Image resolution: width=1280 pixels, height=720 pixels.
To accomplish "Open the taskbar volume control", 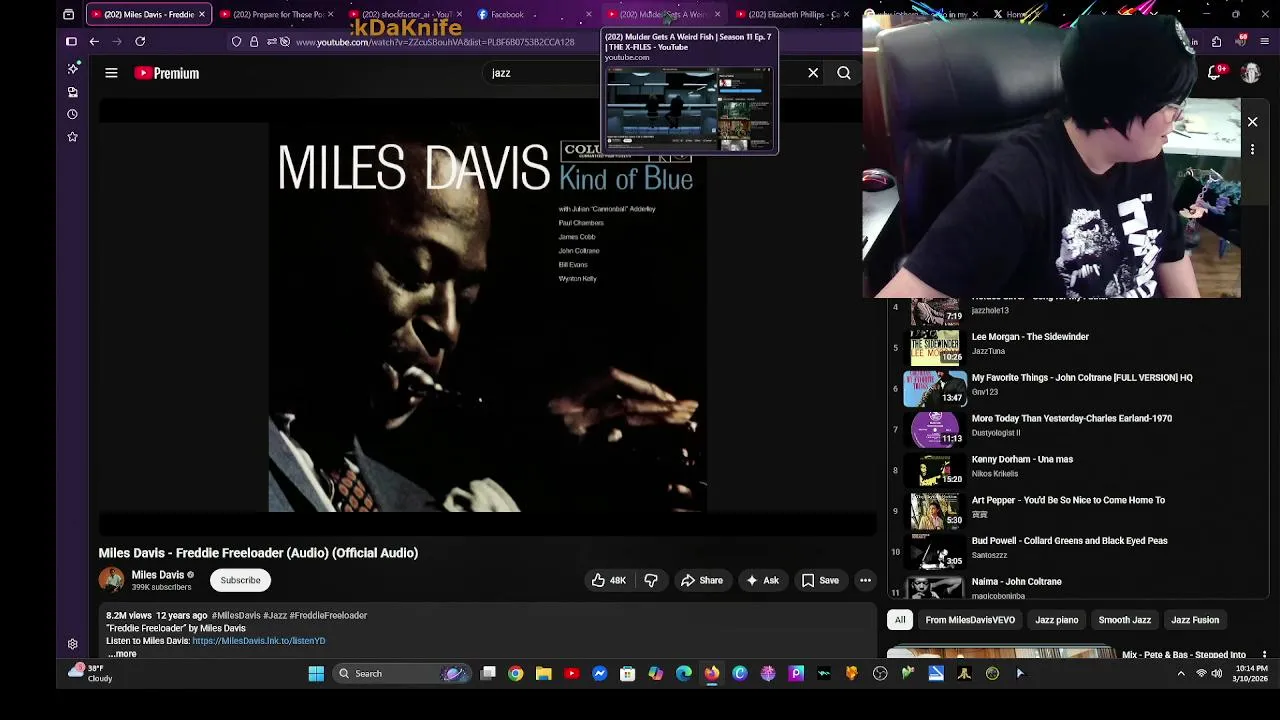I will [x=1216, y=674].
